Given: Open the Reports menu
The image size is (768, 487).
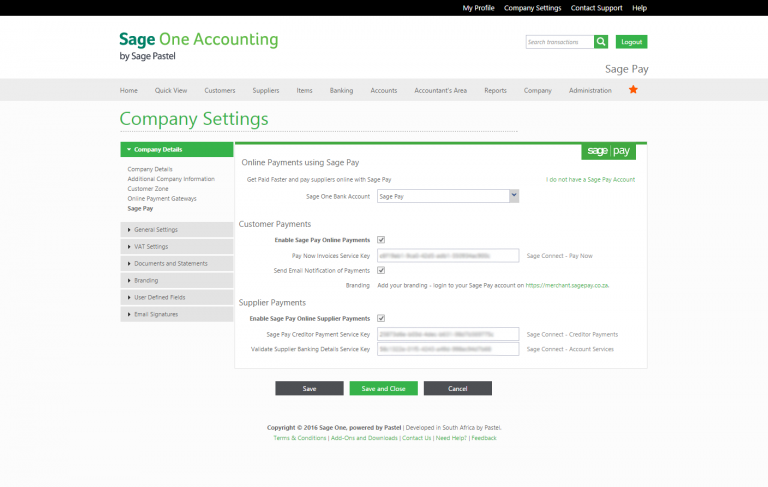Looking at the screenshot, I should (496, 90).
